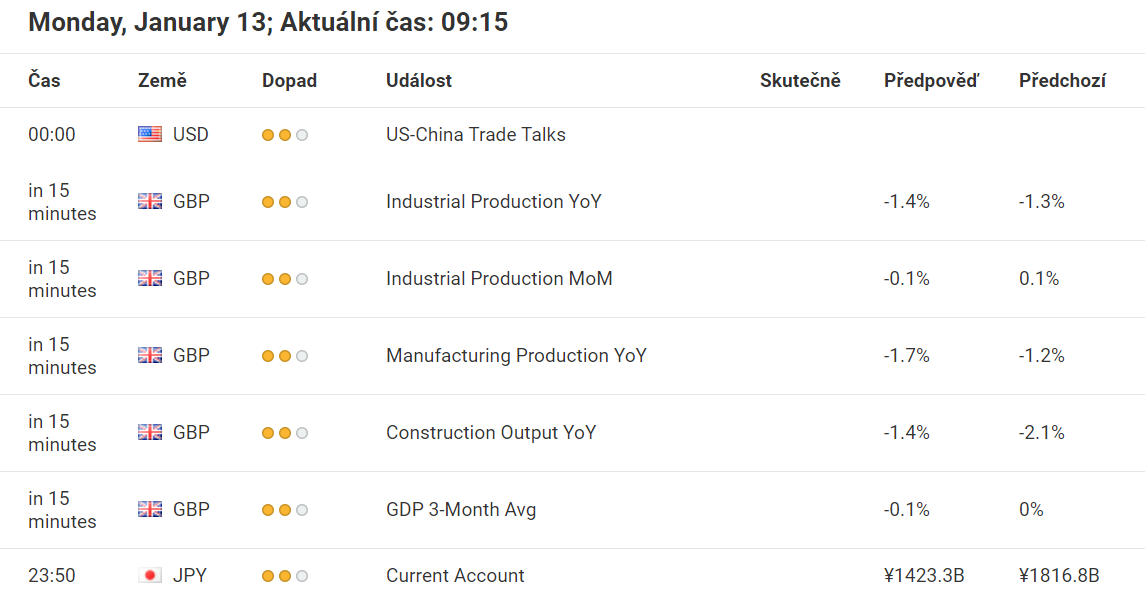
Task: Click the Čas column header
Action: click(44, 80)
